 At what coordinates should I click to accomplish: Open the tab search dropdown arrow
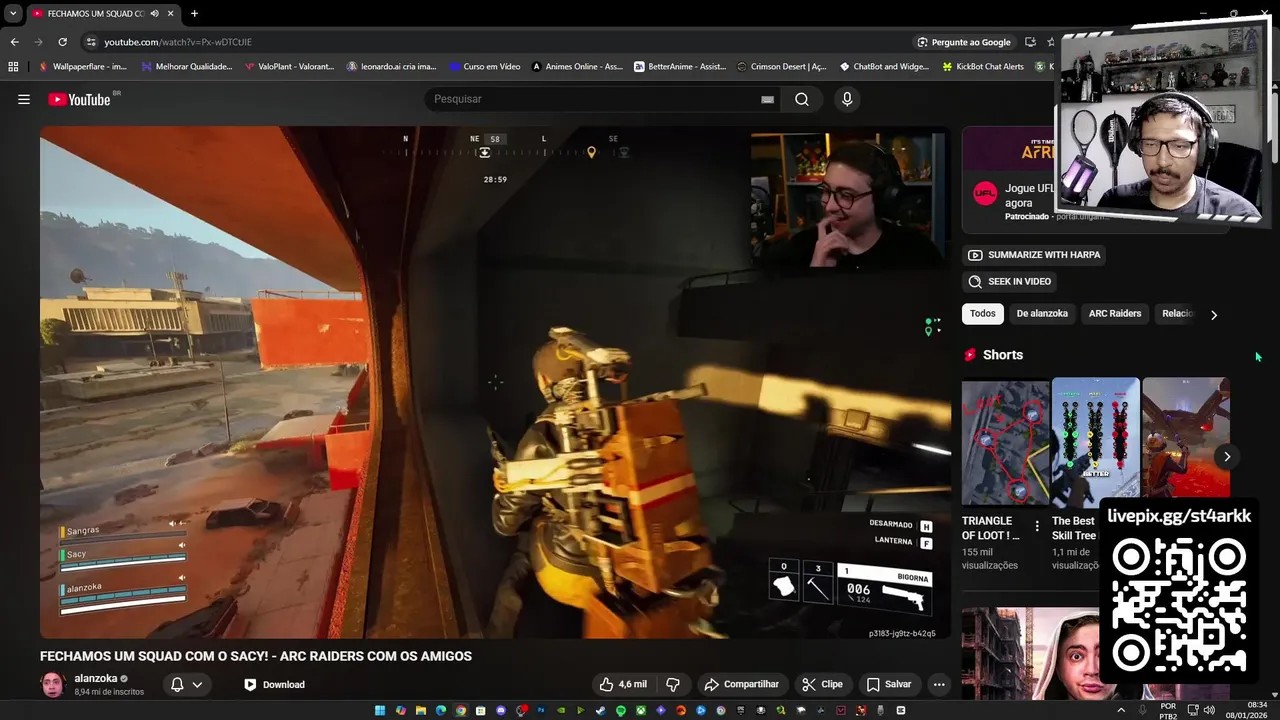click(x=13, y=14)
